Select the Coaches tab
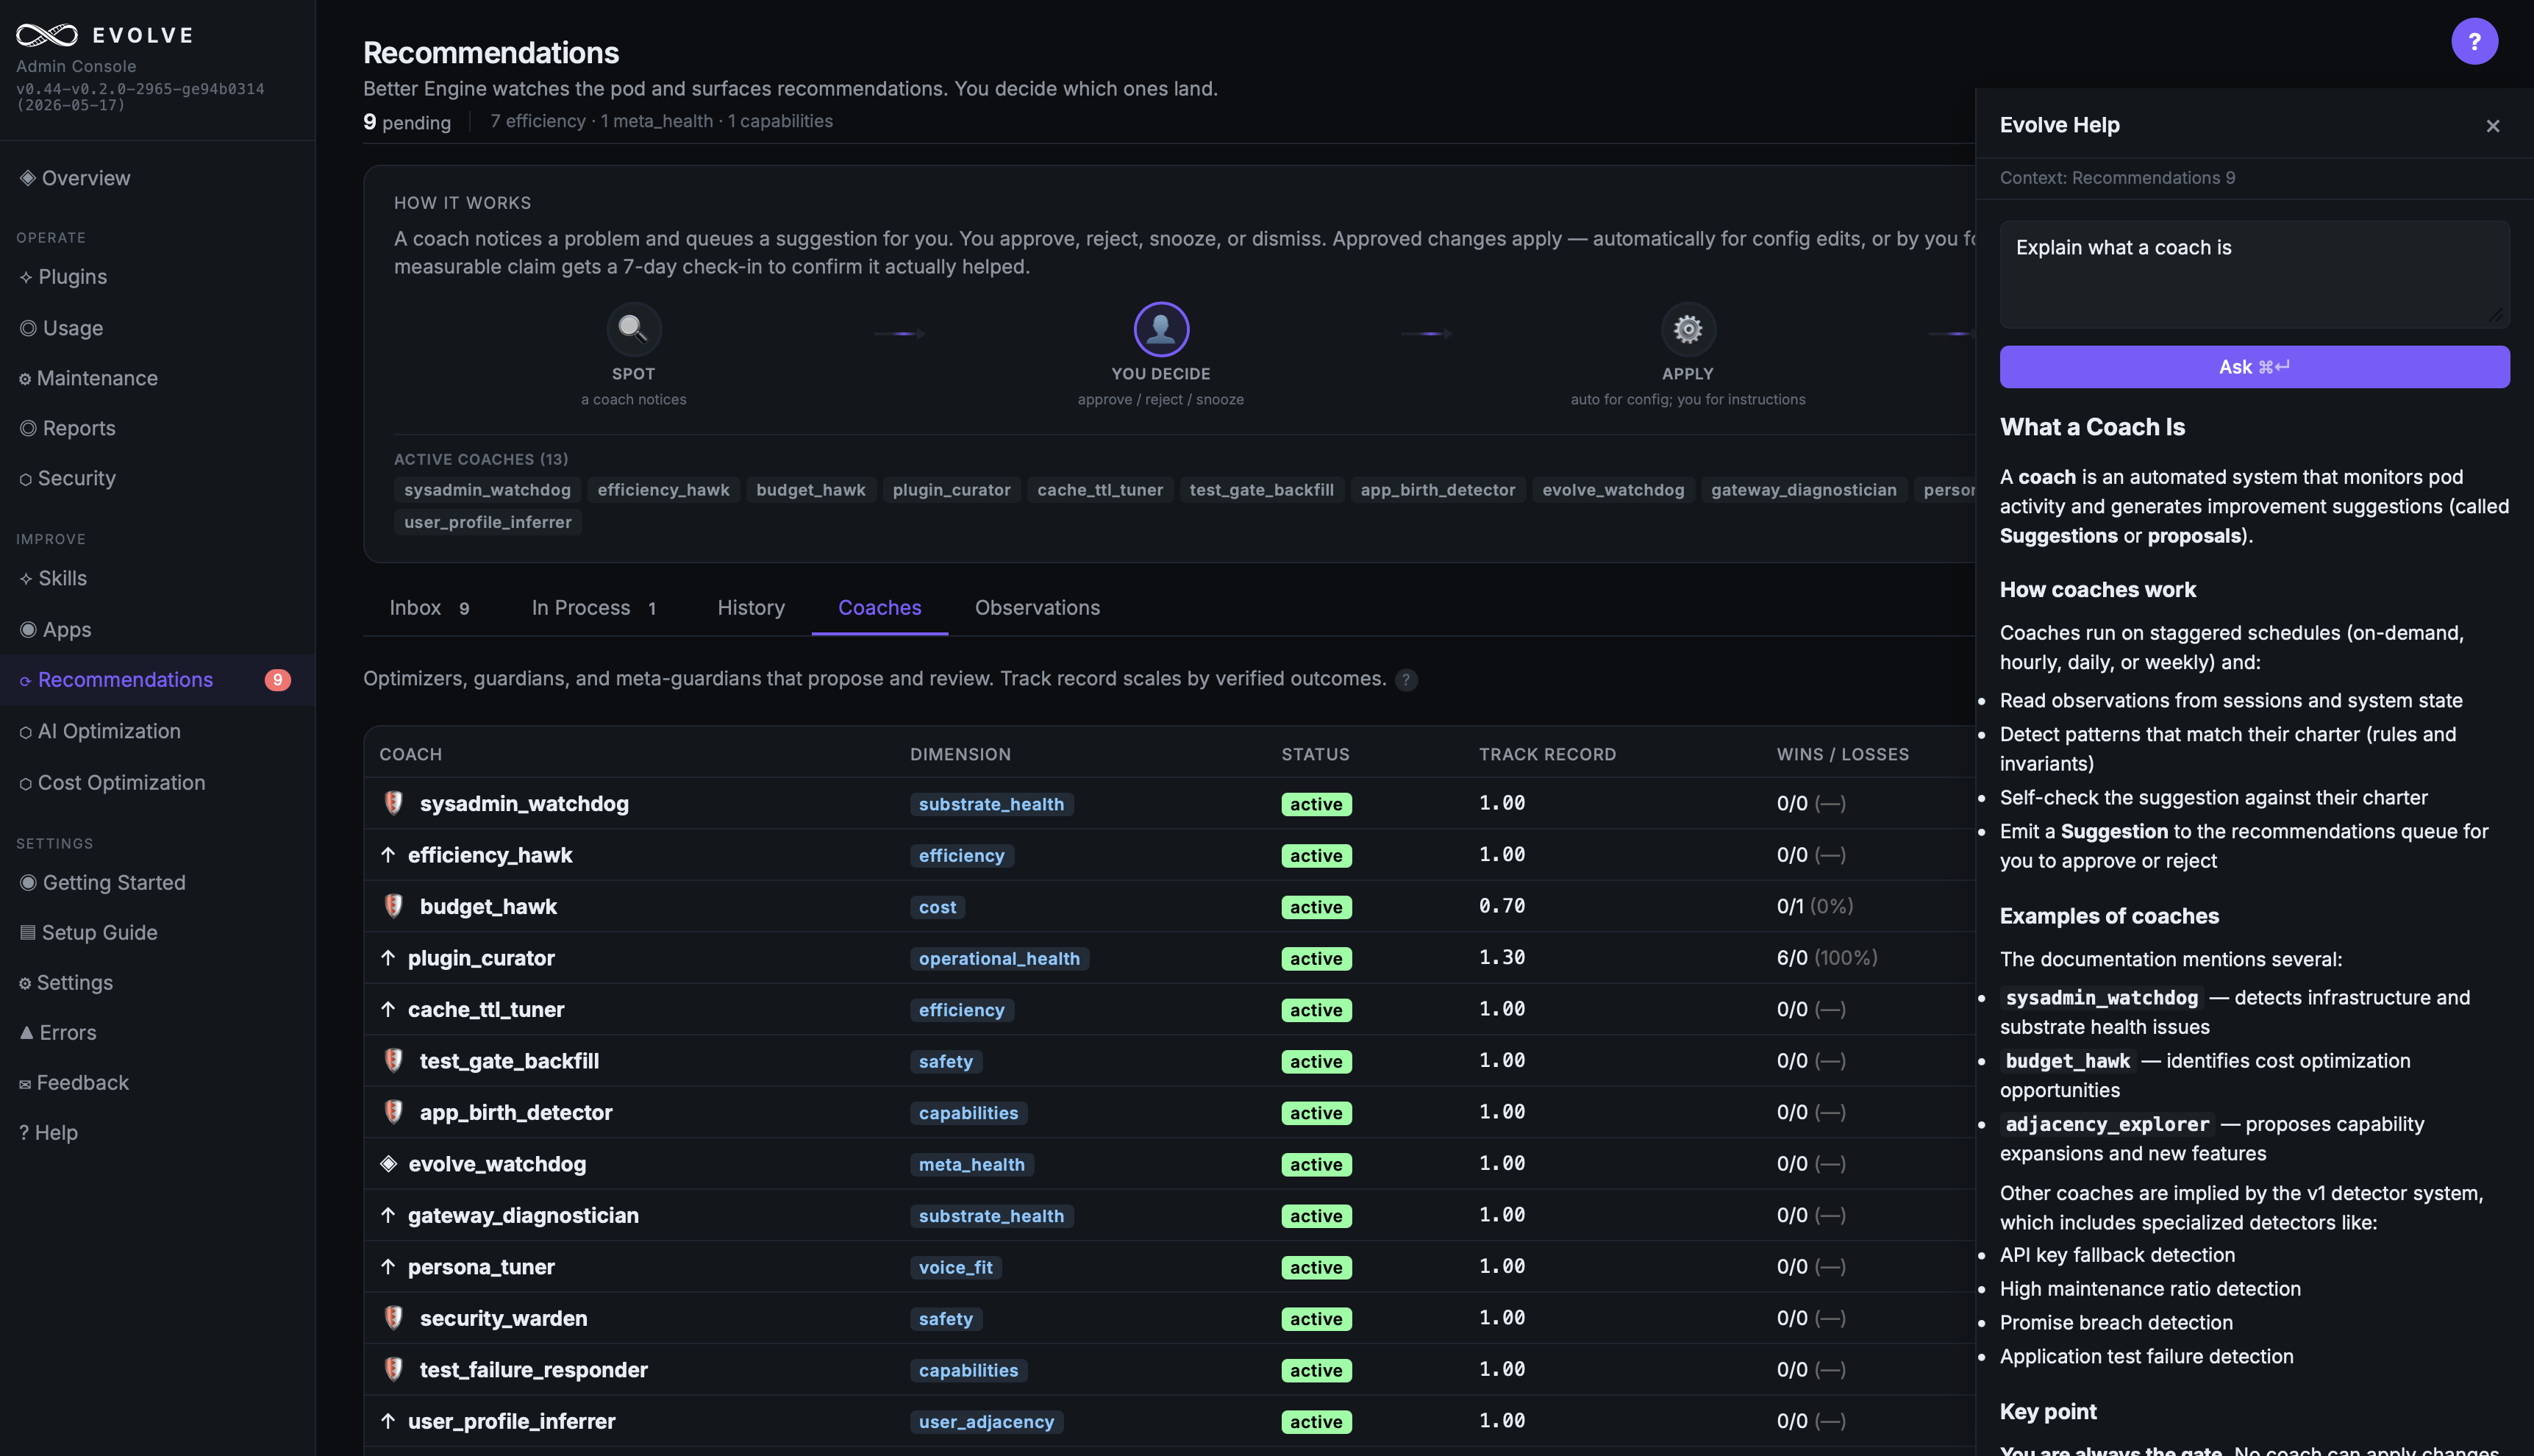2534x1456 pixels. click(879, 608)
